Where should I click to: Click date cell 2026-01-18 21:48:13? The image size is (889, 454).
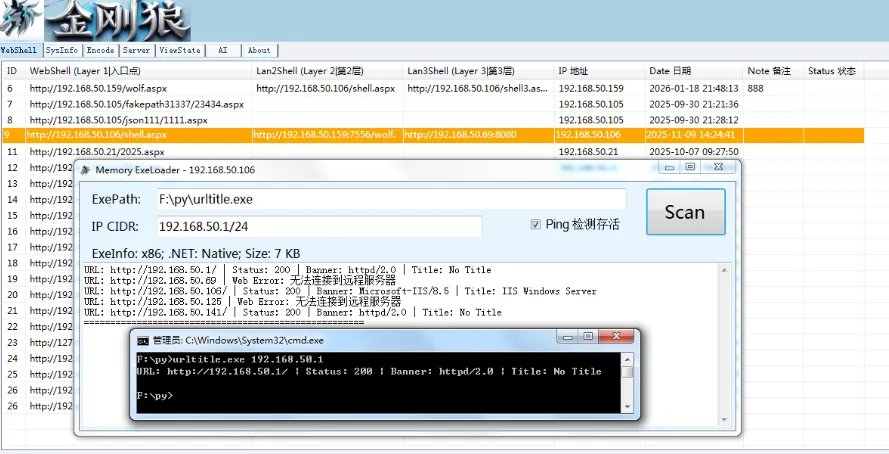pyautogui.click(x=694, y=88)
